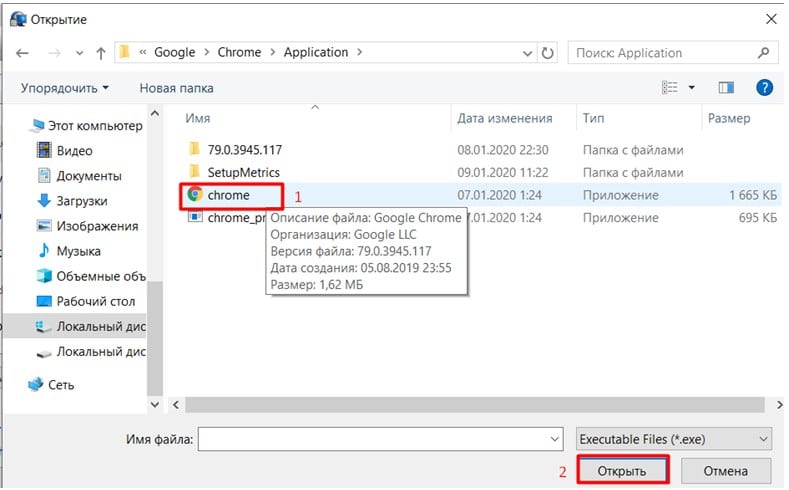The width and height of the screenshot is (789, 490).
Task: Click the magnifier search icon
Action: click(763, 52)
